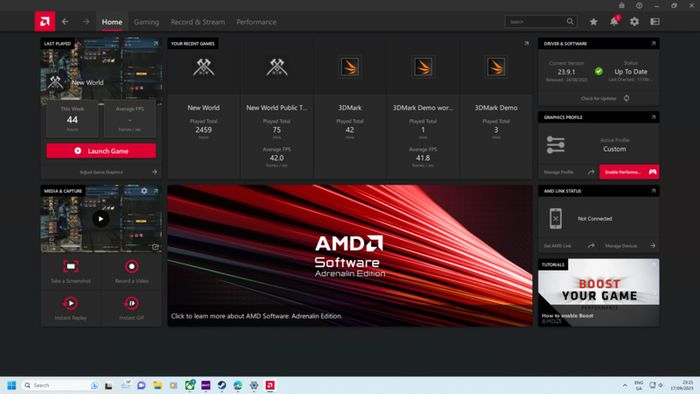The width and height of the screenshot is (700, 394).
Task: Click Check for Updates text
Action: (x=599, y=98)
